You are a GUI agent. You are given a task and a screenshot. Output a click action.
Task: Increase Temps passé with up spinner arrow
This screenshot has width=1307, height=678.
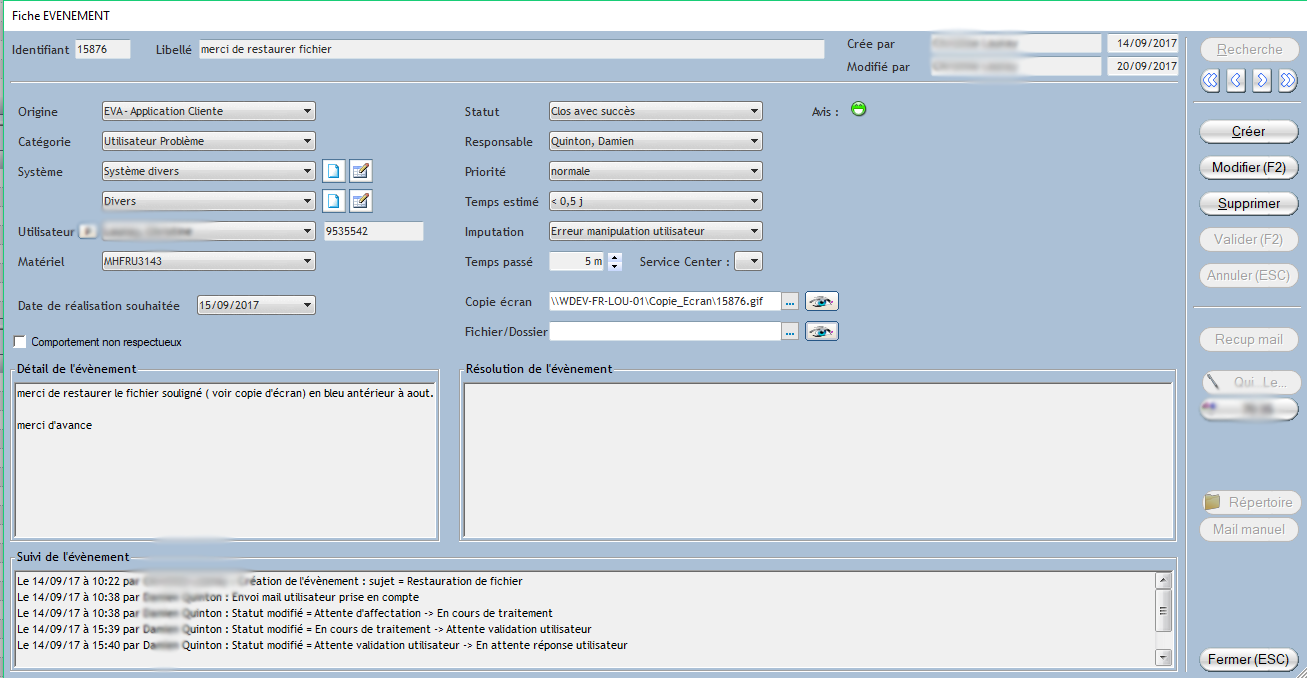[615, 257]
